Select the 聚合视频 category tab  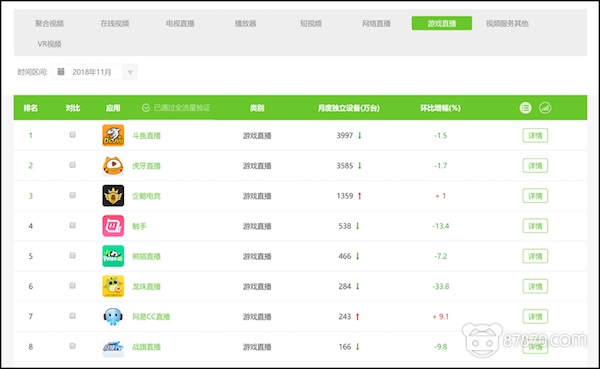49,23
